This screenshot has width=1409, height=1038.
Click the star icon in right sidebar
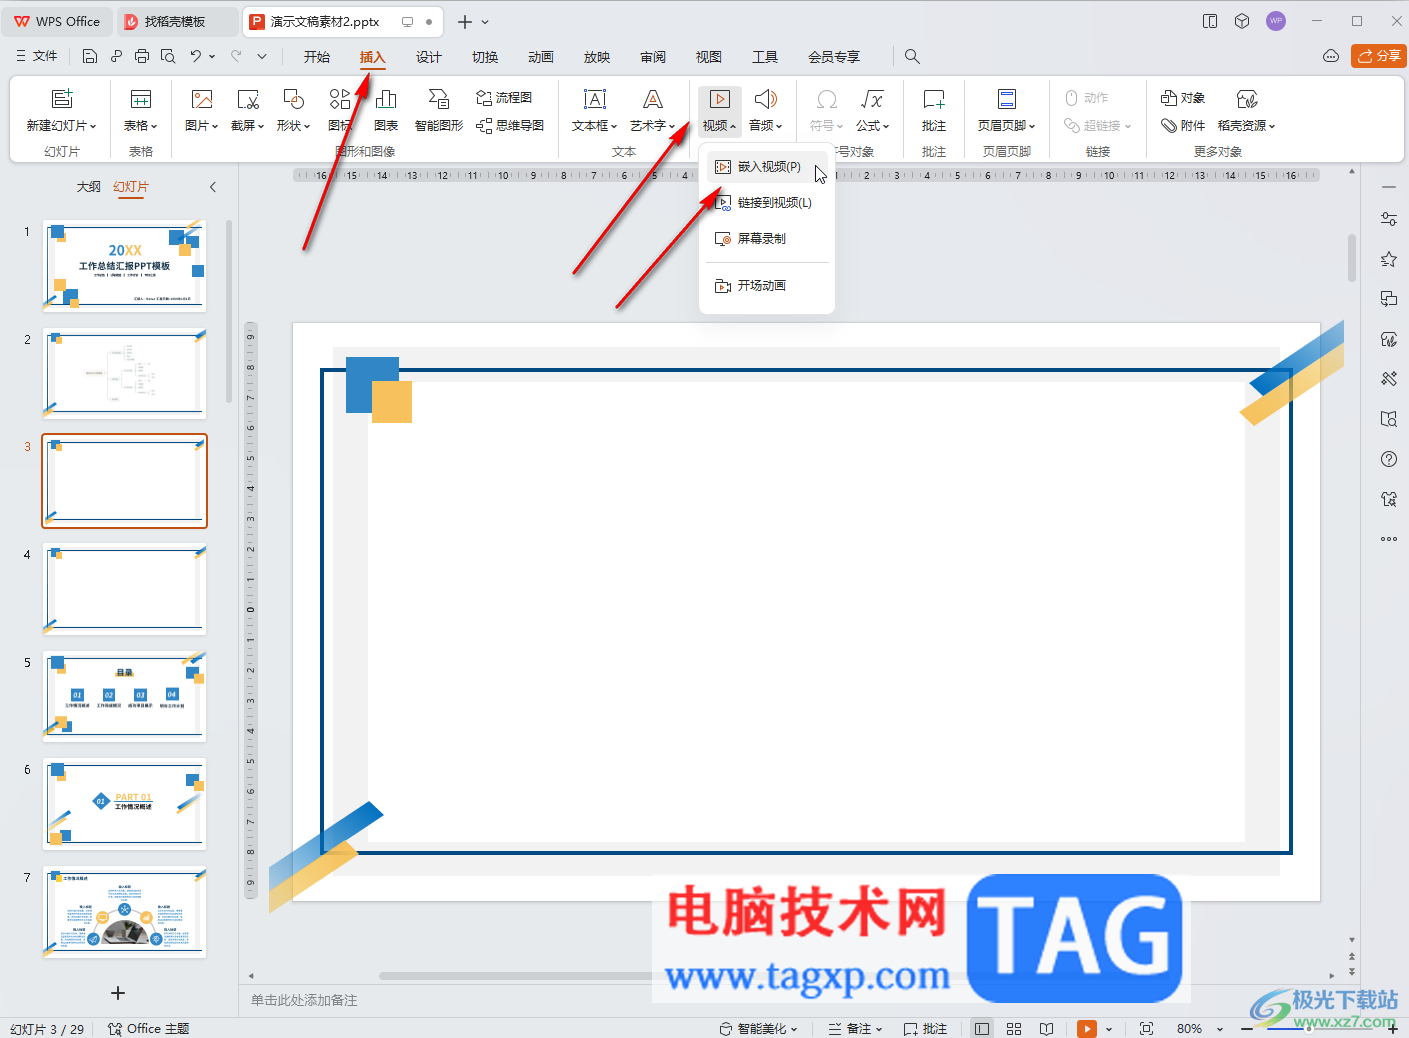pyautogui.click(x=1389, y=259)
